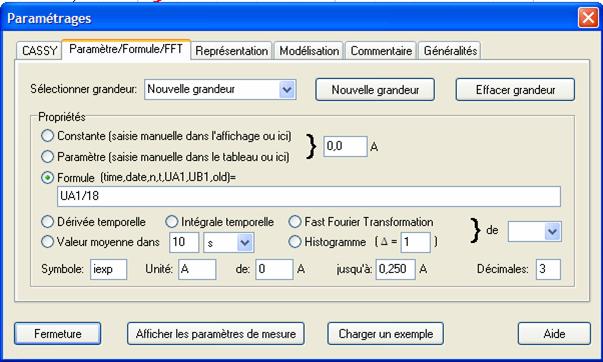
Task: Choose the Histogramme radio option
Action: (x=295, y=242)
